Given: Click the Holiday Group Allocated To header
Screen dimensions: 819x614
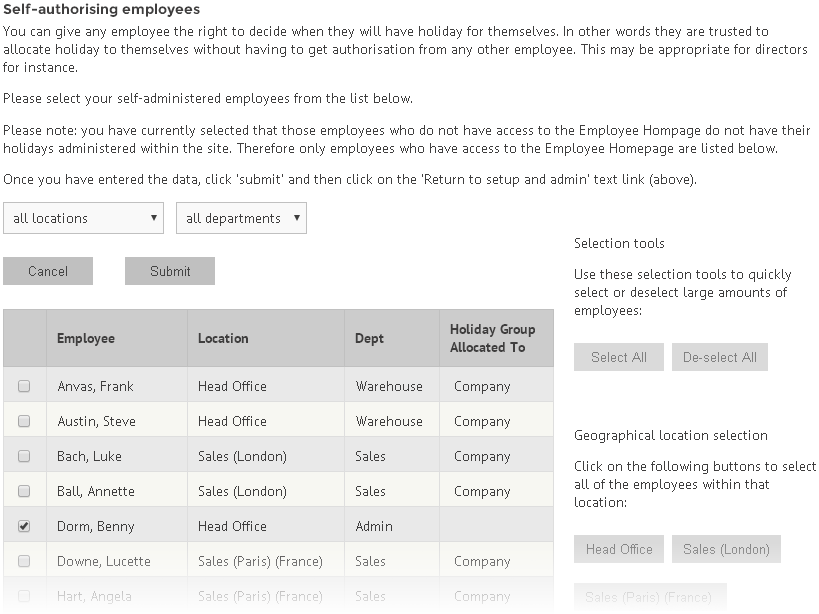Looking at the screenshot, I should 497,338.
